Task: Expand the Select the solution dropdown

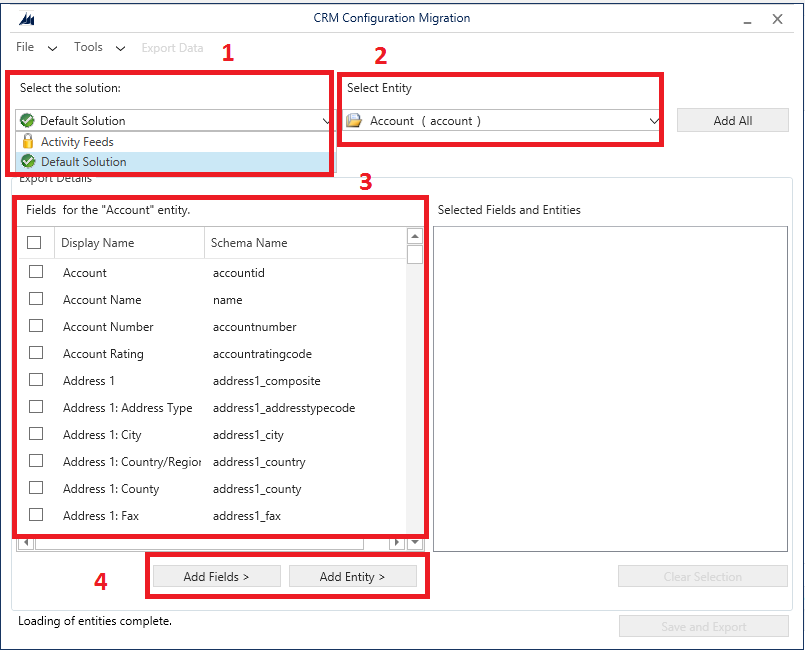Action: (326, 121)
